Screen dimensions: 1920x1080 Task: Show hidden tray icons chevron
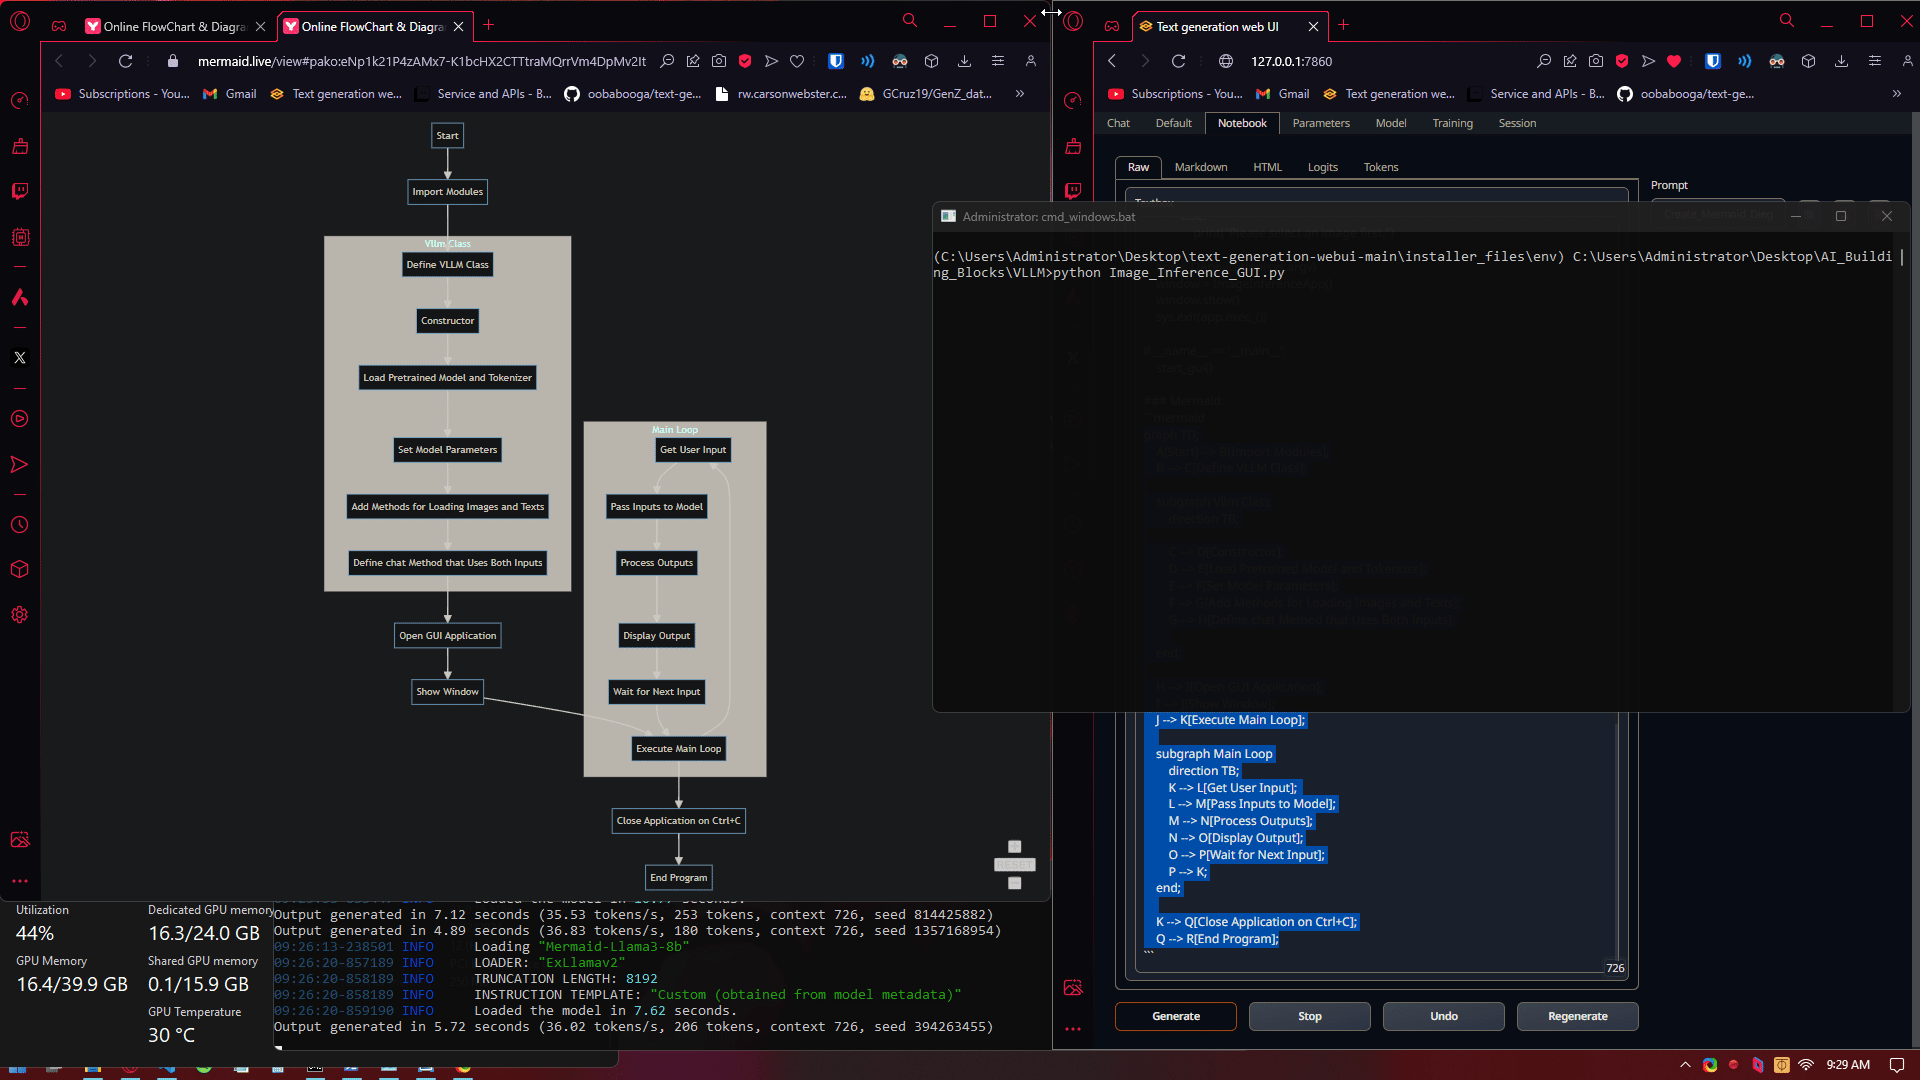(x=1685, y=1065)
